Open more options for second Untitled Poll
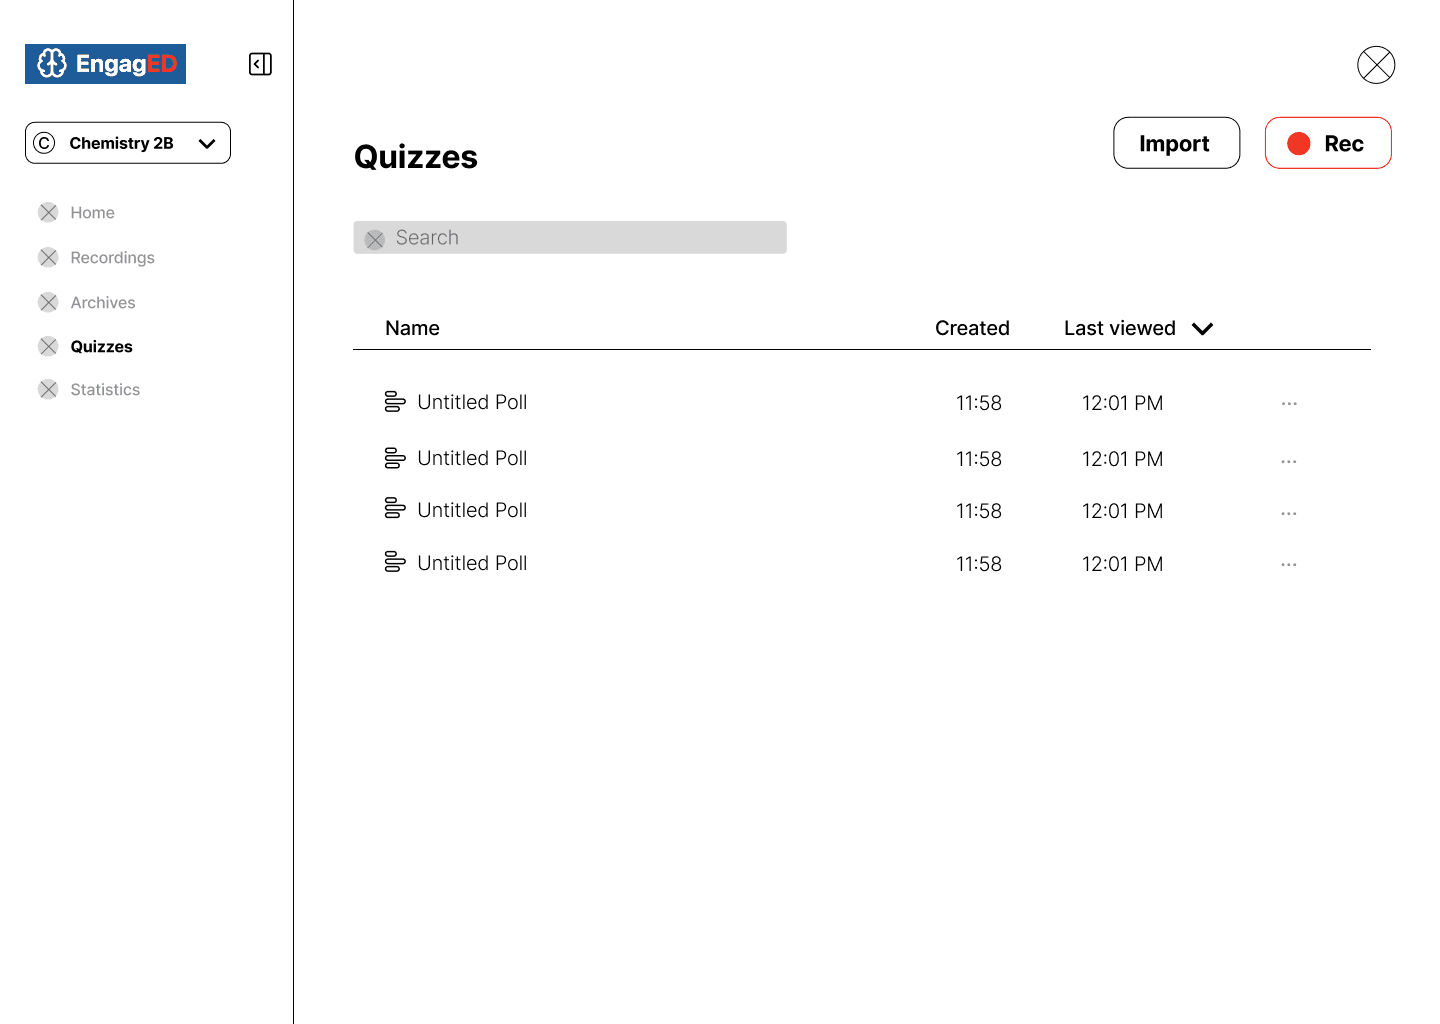 tap(1289, 461)
